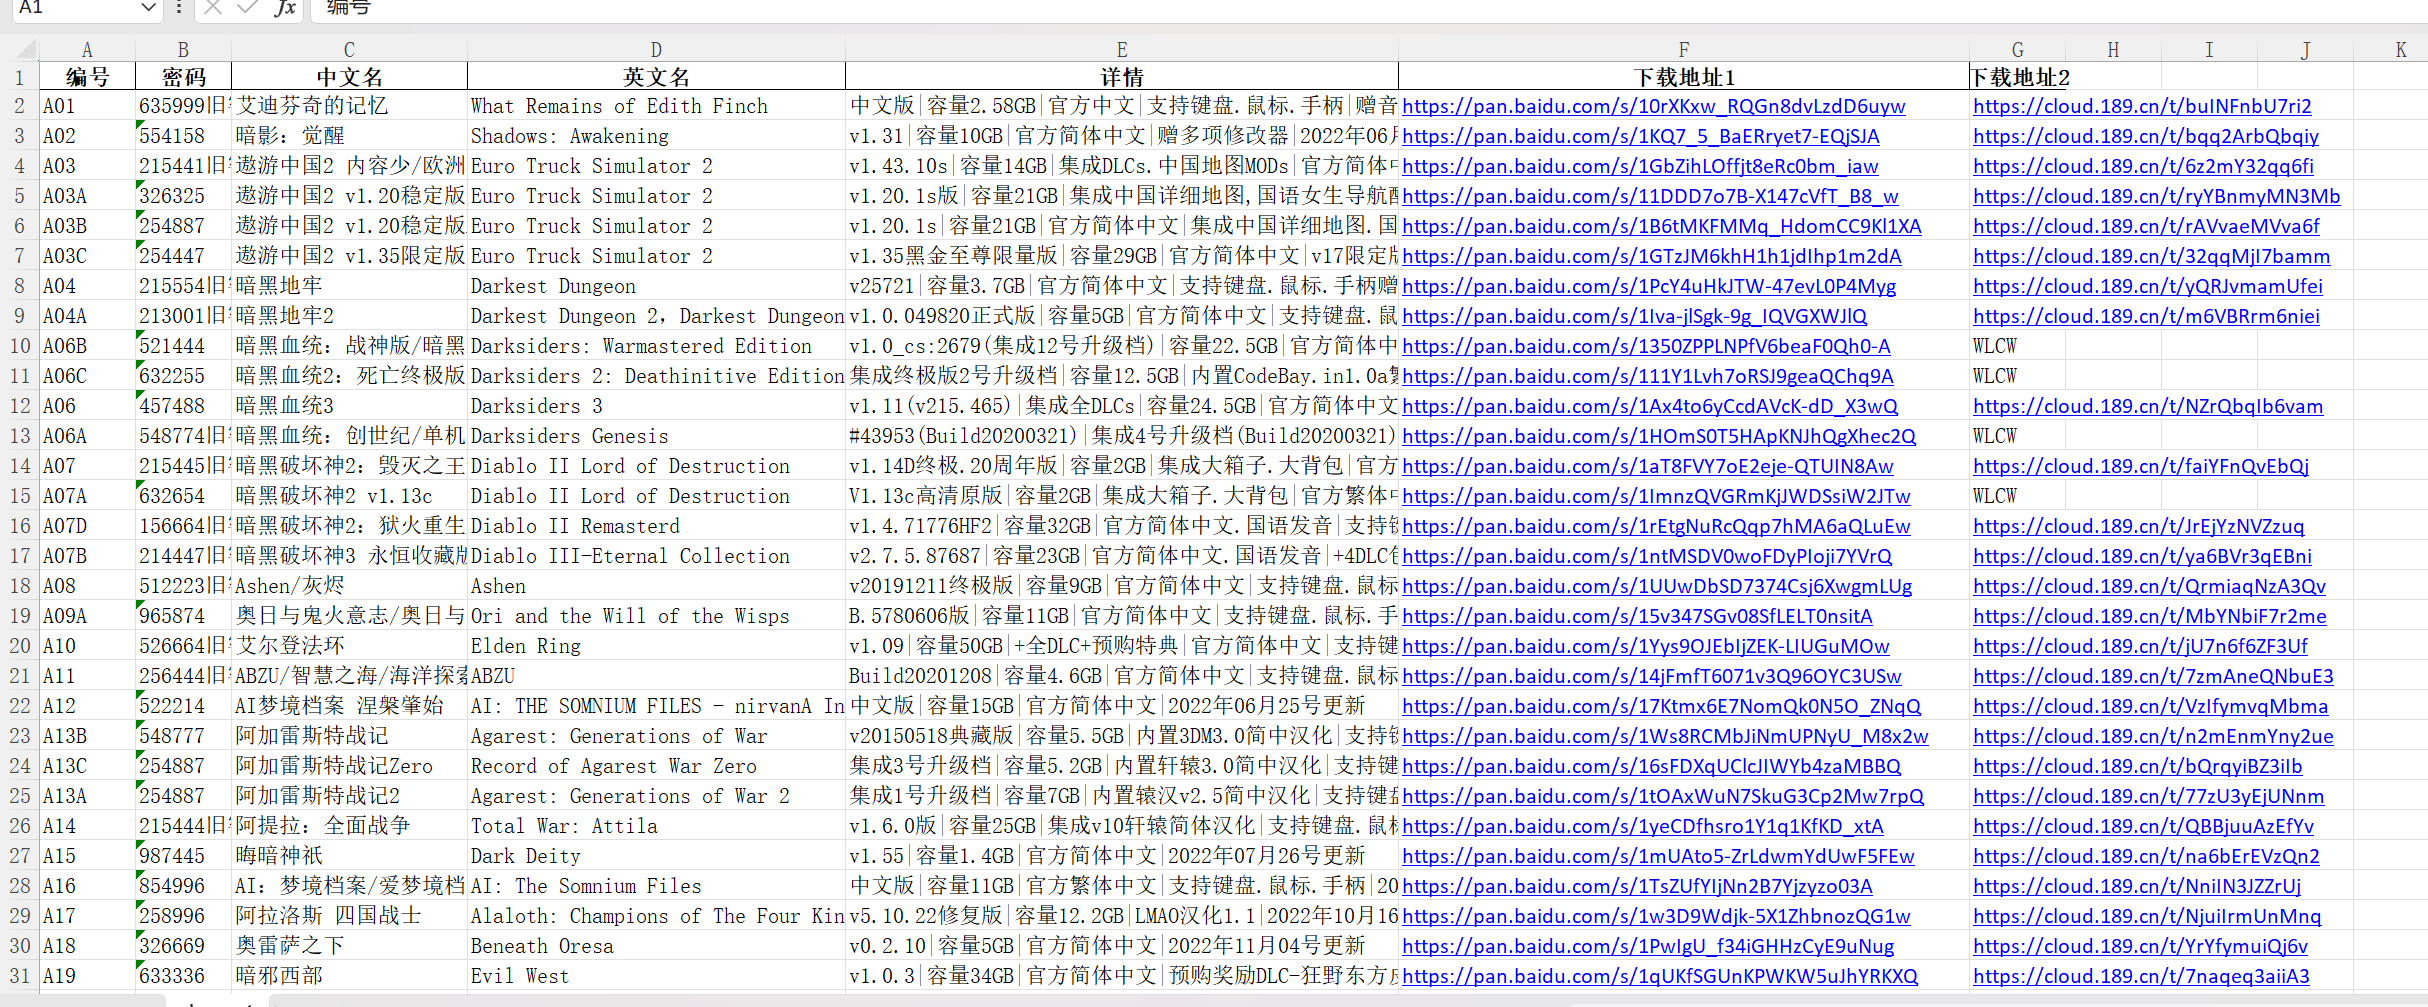
Task: Select row 16 header number
Action: click(x=20, y=526)
